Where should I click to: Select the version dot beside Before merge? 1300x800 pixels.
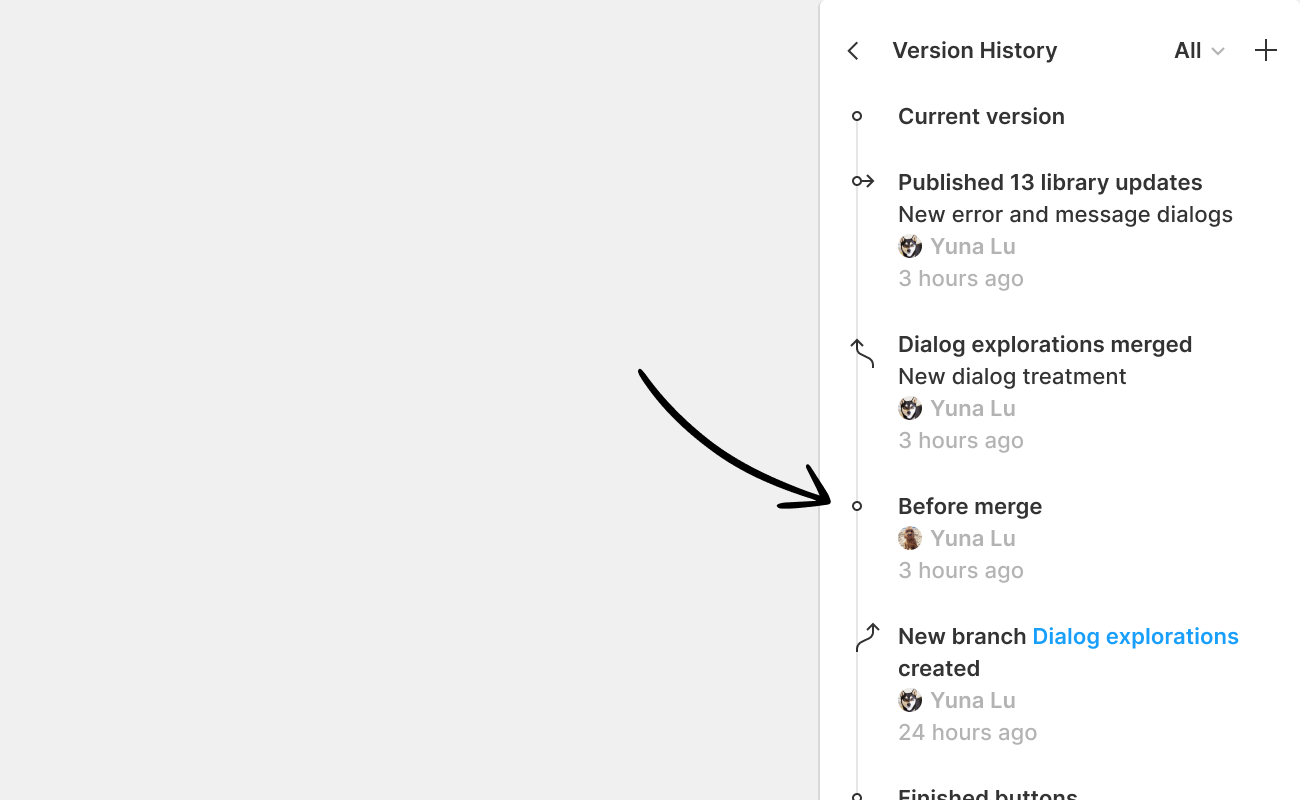(x=857, y=506)
